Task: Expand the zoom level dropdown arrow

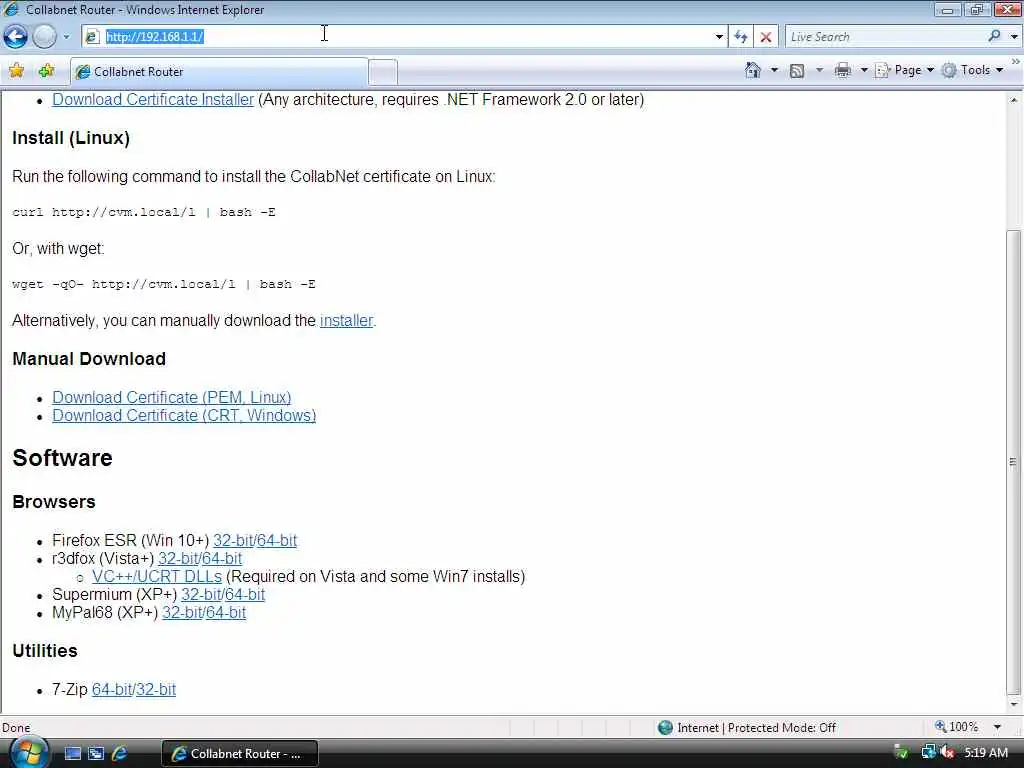Action: pyautogui.click(x=998, y=727)
